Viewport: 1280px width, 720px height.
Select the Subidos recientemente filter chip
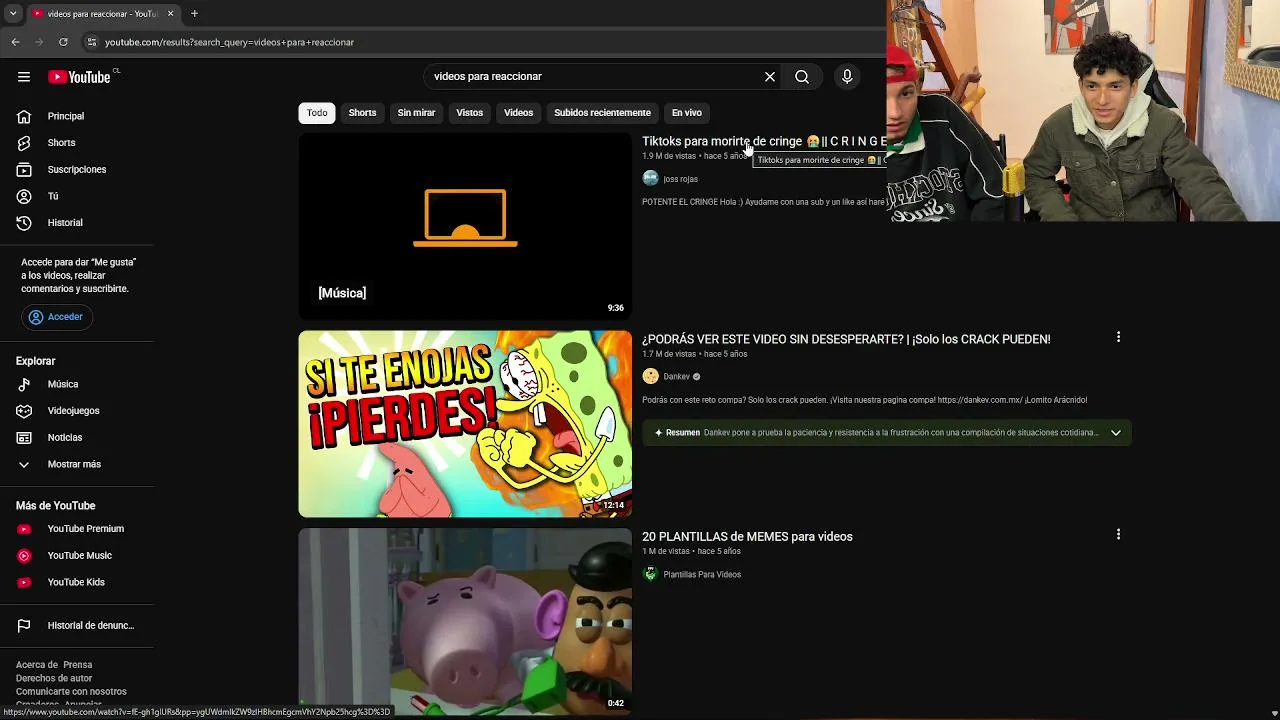coord(602,113)
